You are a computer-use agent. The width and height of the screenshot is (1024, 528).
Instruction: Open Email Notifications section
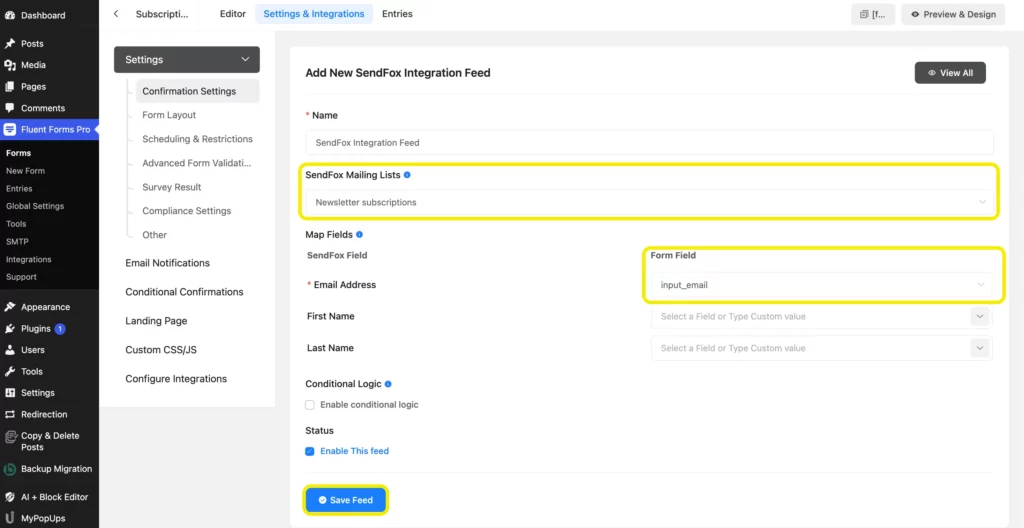coord(167,263)
